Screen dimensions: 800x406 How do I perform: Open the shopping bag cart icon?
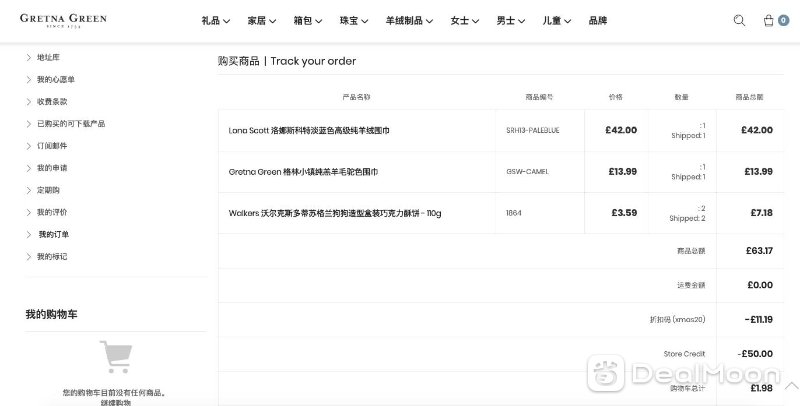click(768, 20)
